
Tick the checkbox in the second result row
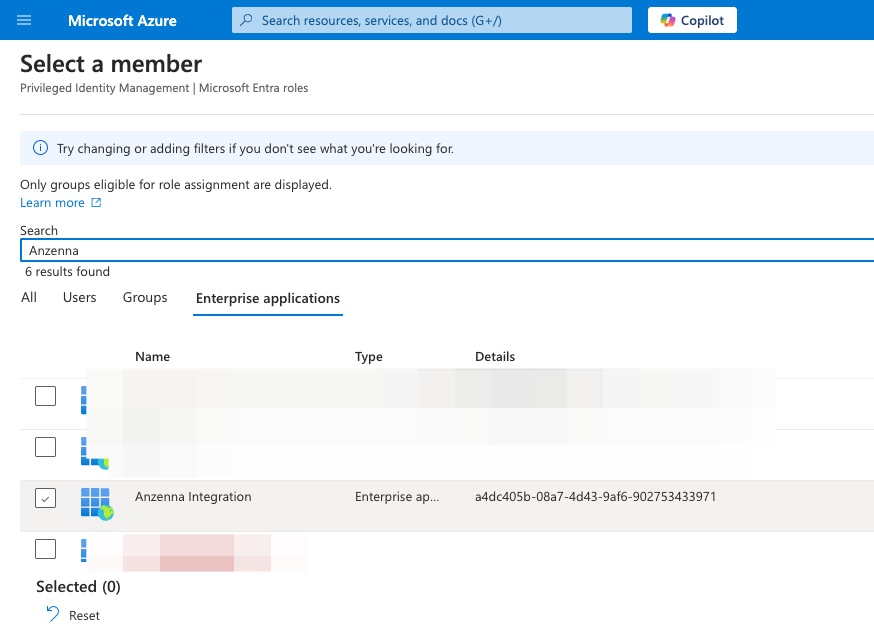tap(46, 447)
